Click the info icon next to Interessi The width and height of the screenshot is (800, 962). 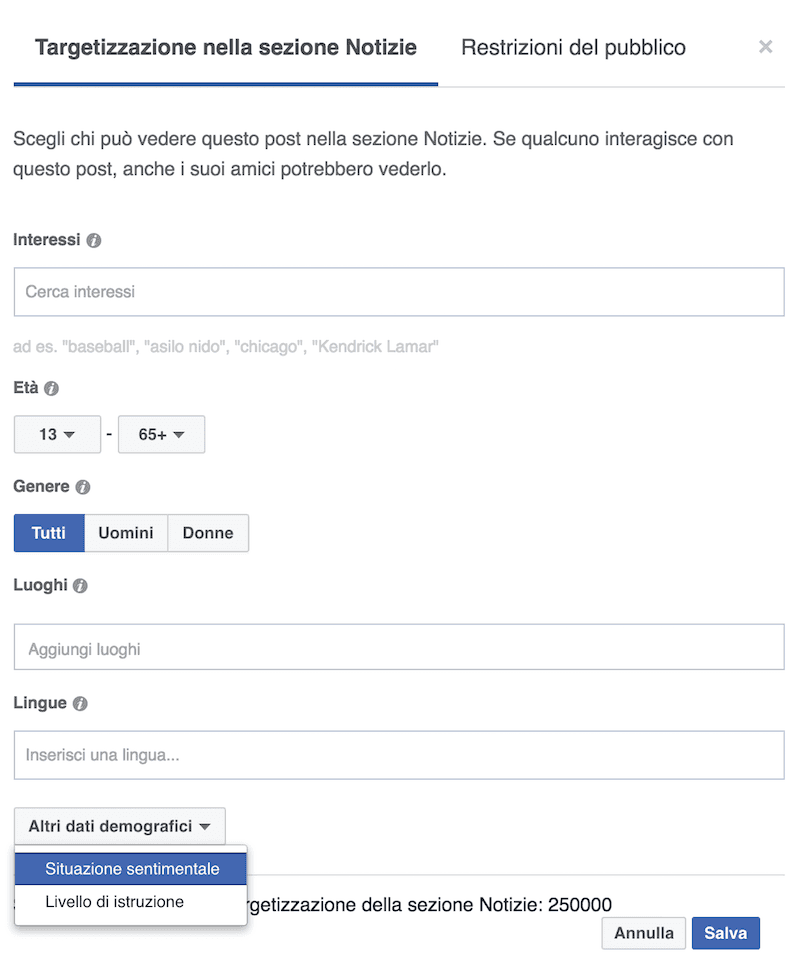[x=94, y=240]
